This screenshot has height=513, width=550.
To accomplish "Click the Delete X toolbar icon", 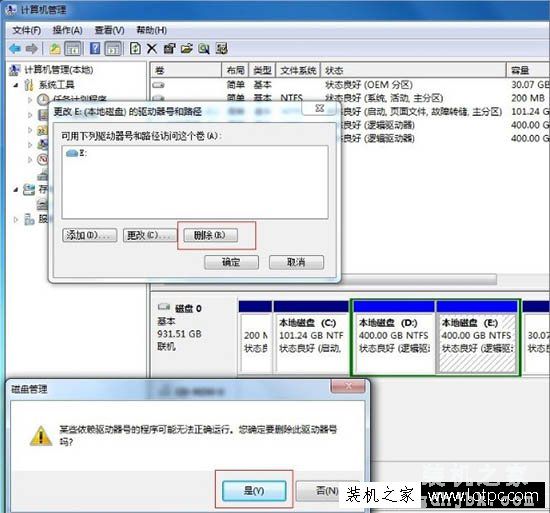I will point(152,49).
